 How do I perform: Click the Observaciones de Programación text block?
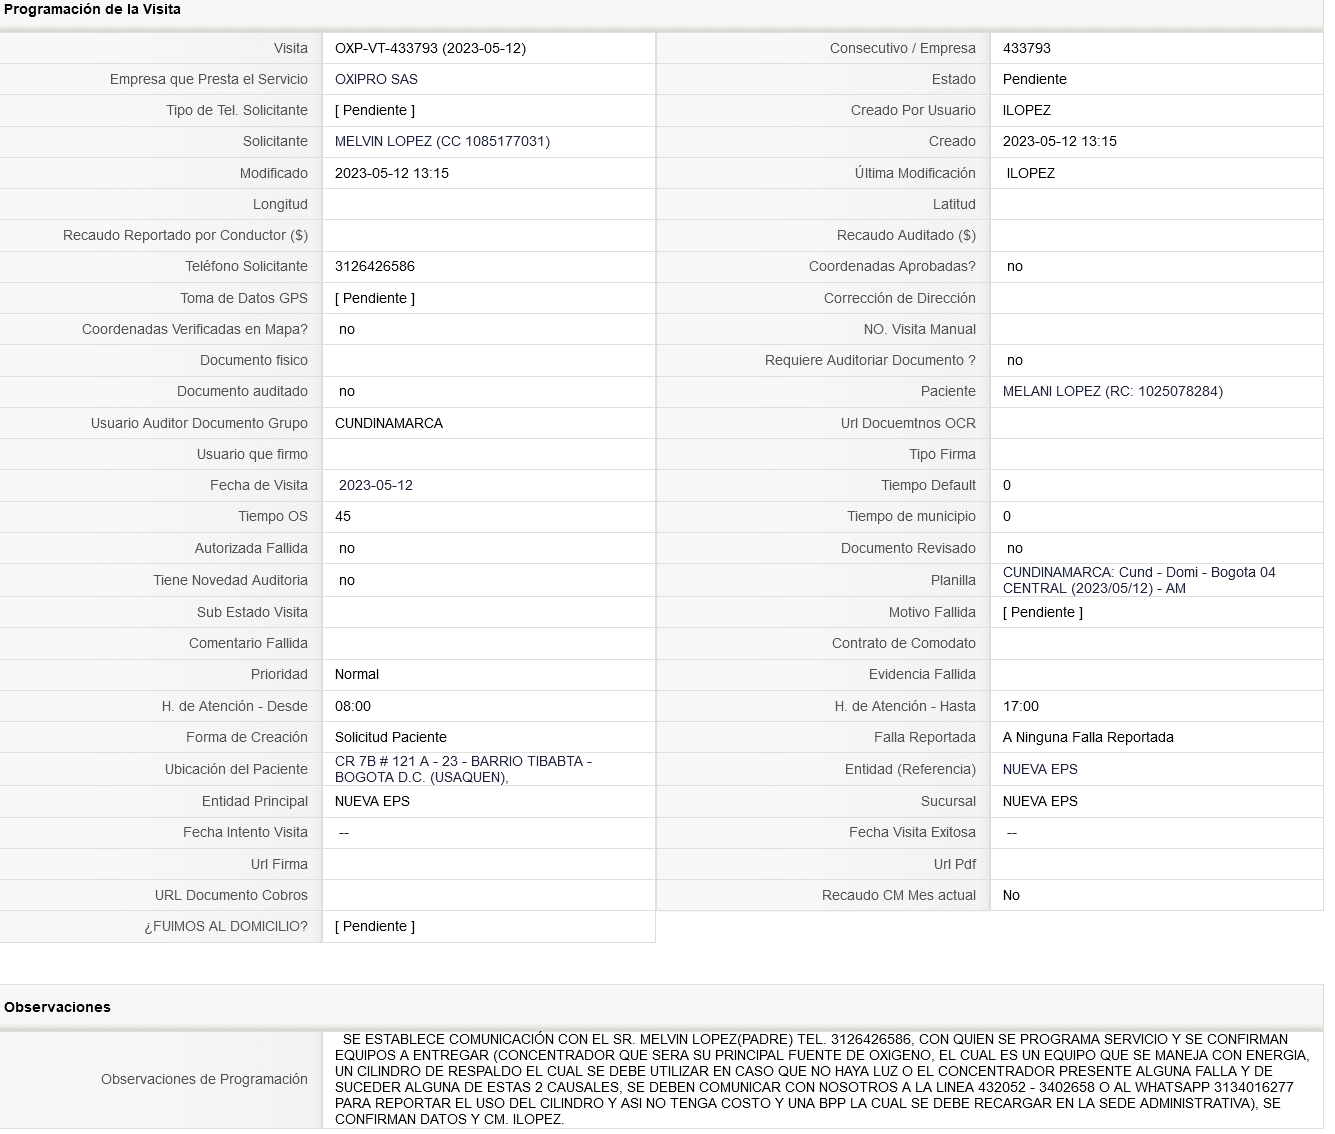pos(822,1079)
